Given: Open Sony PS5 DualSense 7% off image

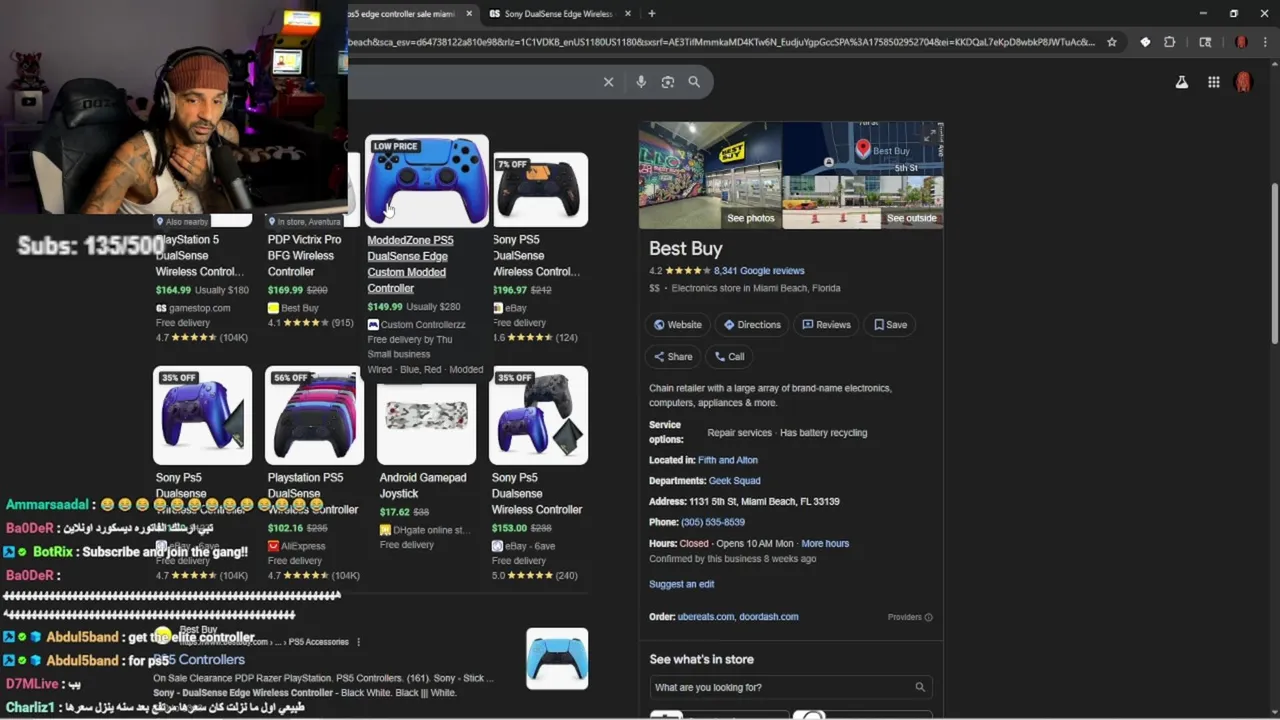Looking at the screenshot, I should pyautogui.click(x=540, y=189).
